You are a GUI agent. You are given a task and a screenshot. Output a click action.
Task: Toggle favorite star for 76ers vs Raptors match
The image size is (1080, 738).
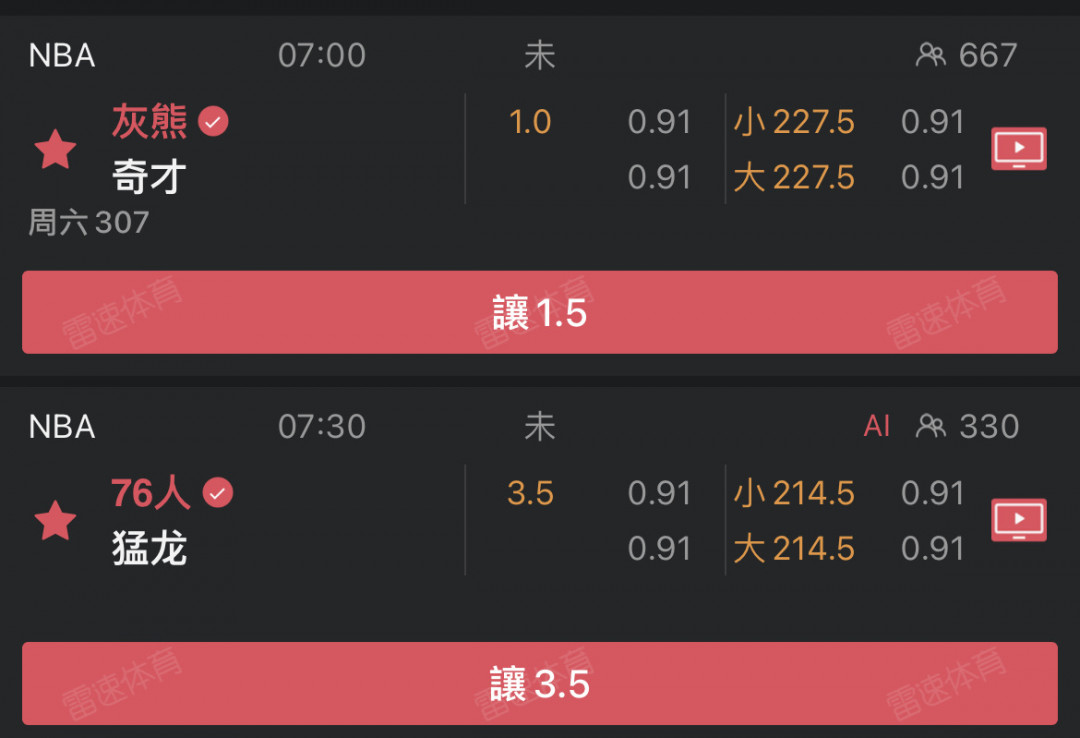pyautogui.click(x=55, y=520)
